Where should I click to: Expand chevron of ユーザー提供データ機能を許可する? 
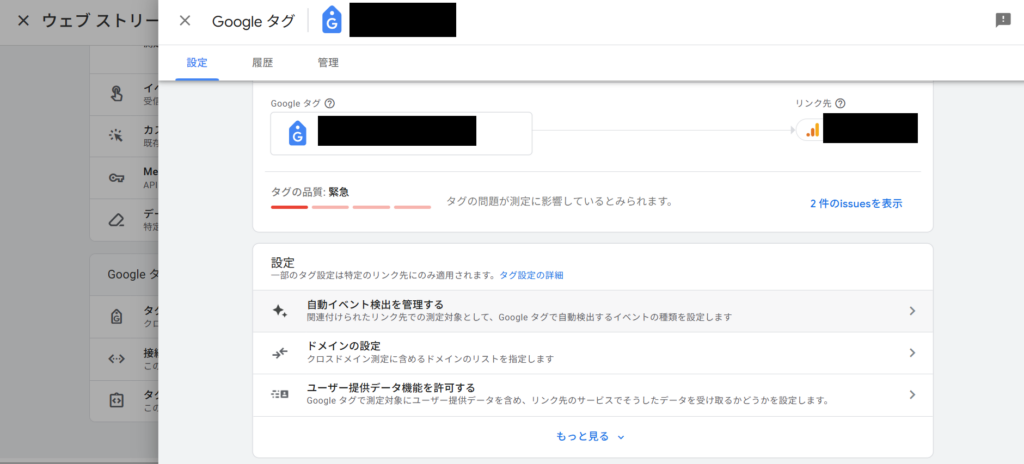[912, 395]
